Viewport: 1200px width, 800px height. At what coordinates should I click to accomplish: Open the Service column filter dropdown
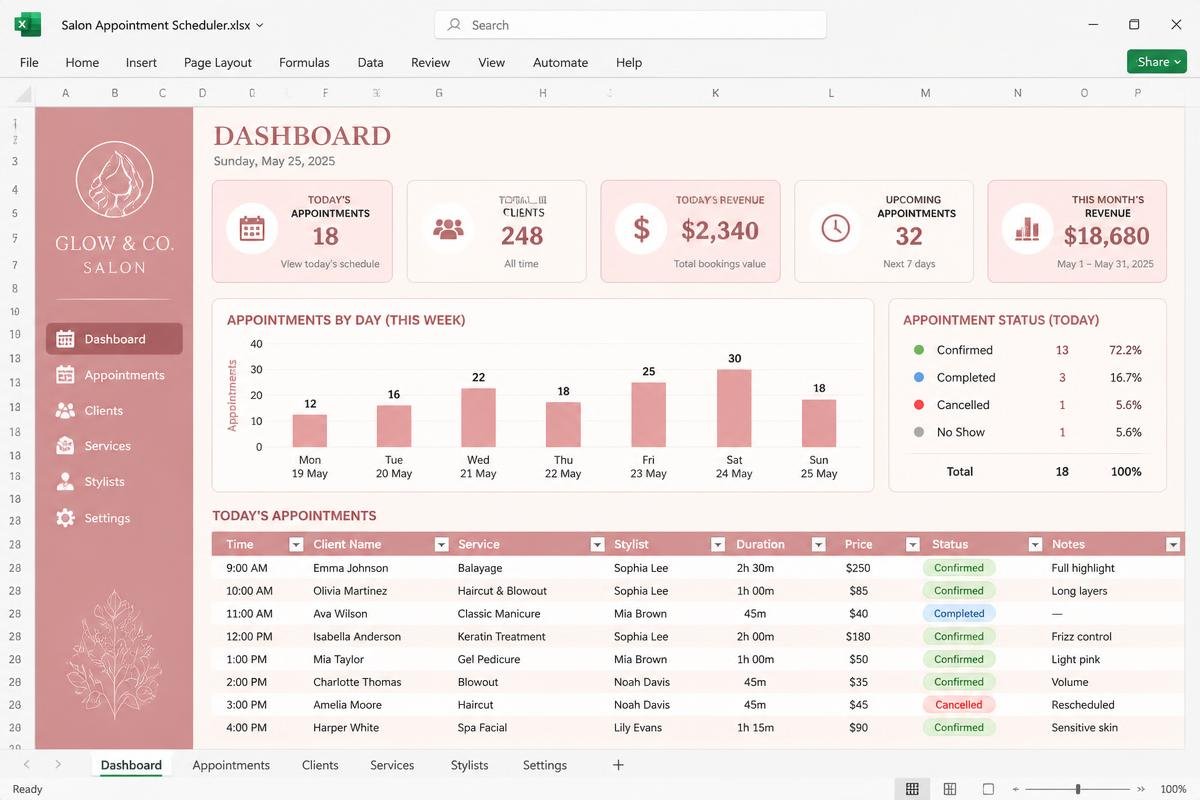(x=597, y=545)
